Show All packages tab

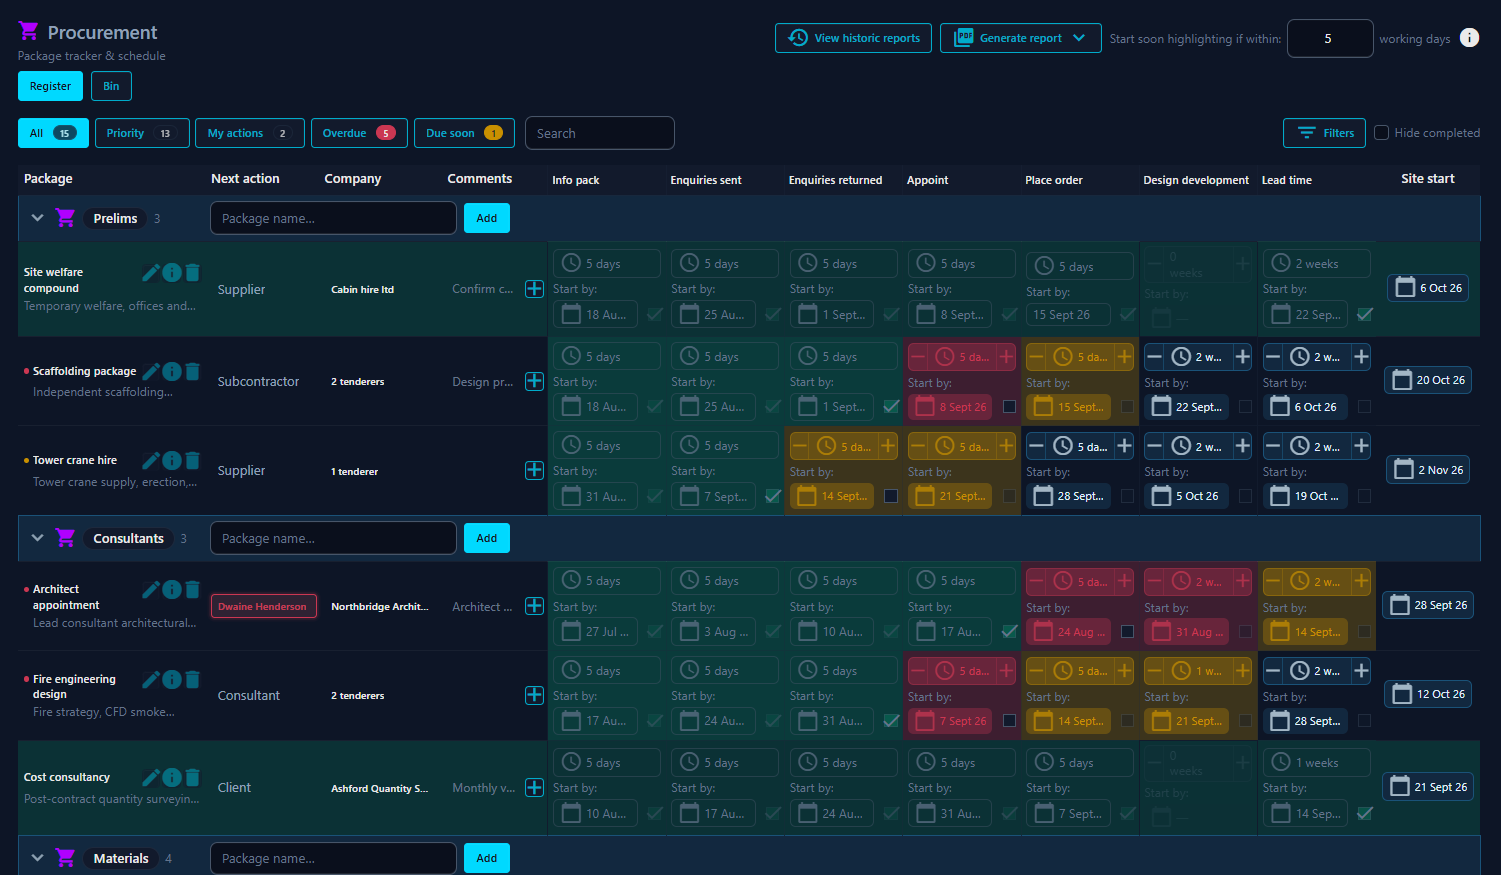click(53, 133)
